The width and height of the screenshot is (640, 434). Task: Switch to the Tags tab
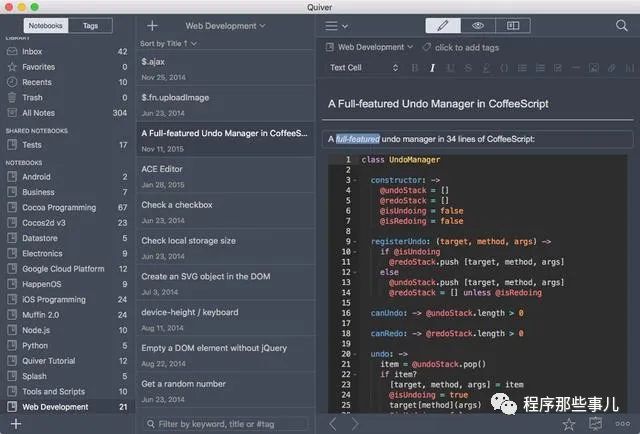[90, 26]
